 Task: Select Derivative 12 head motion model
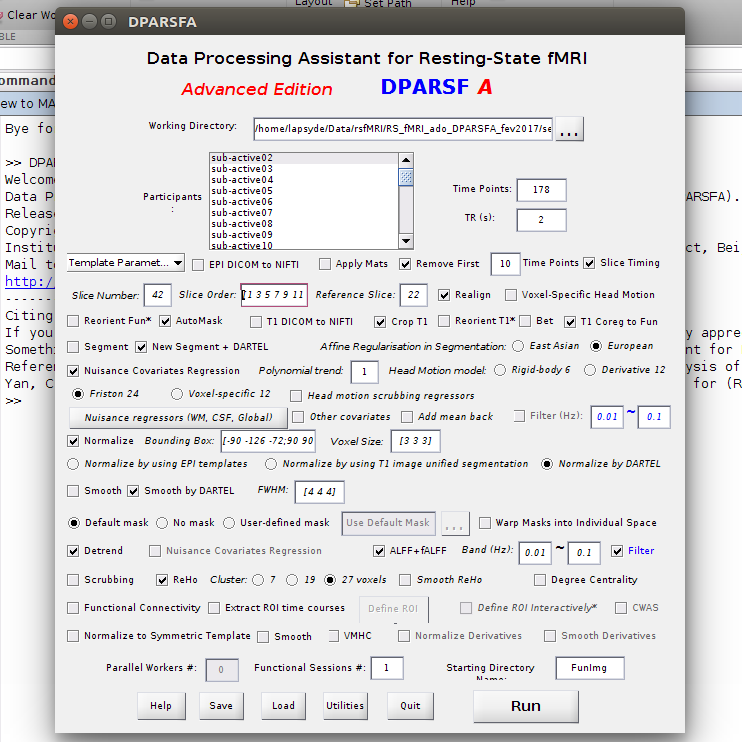click(x=590, y=370)
